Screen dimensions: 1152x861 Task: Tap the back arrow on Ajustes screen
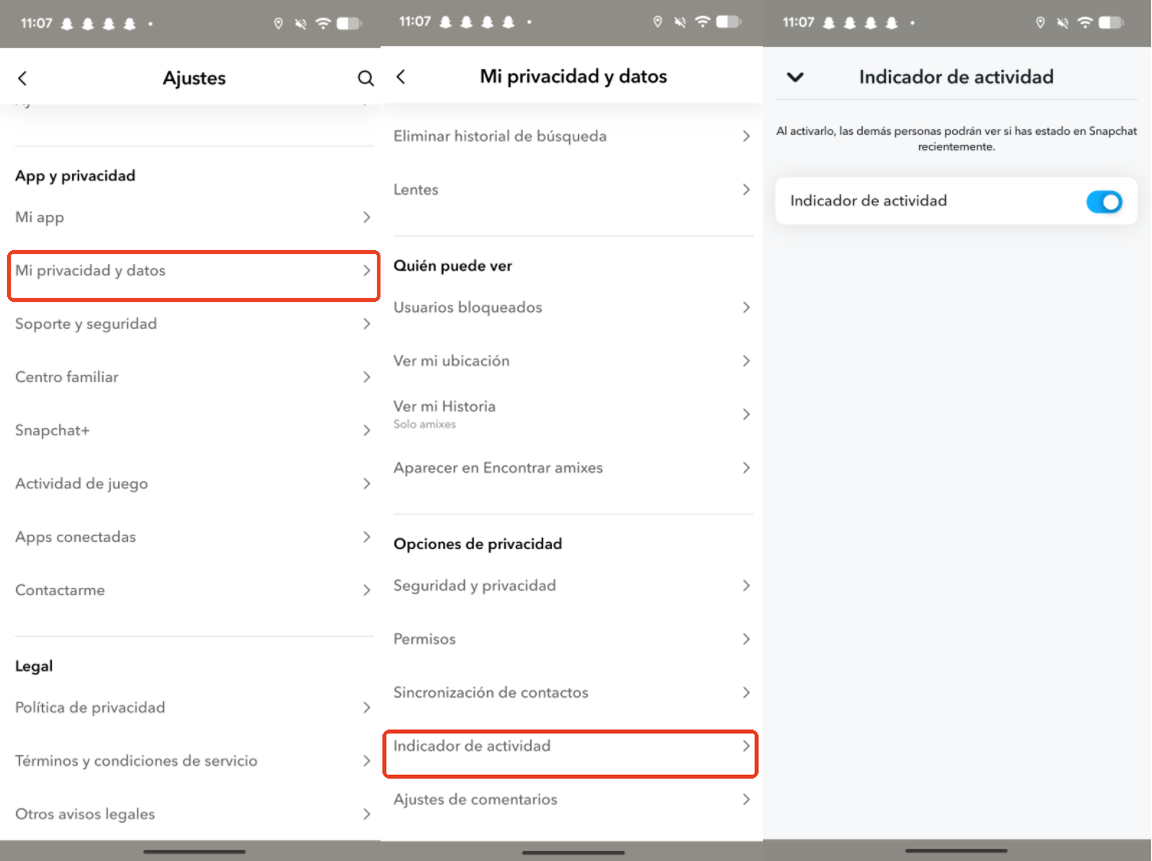click(23, 78)
